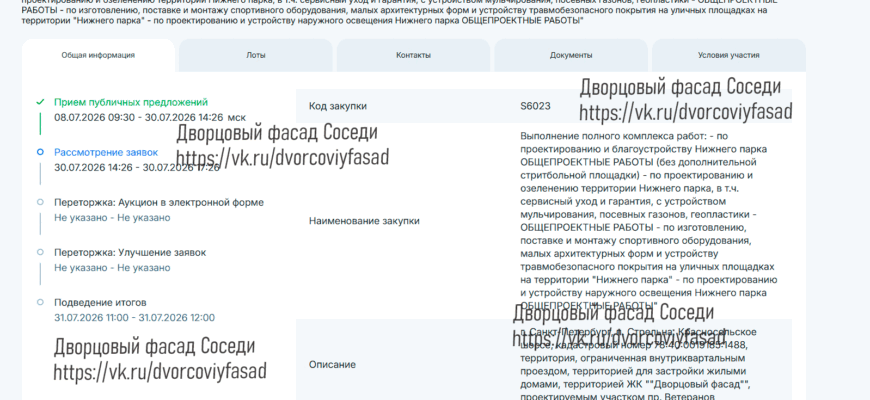The image size is (870, 400).
Task: Click the Переторжка: Улучшение заявок stage
Action: click(130, 252)
